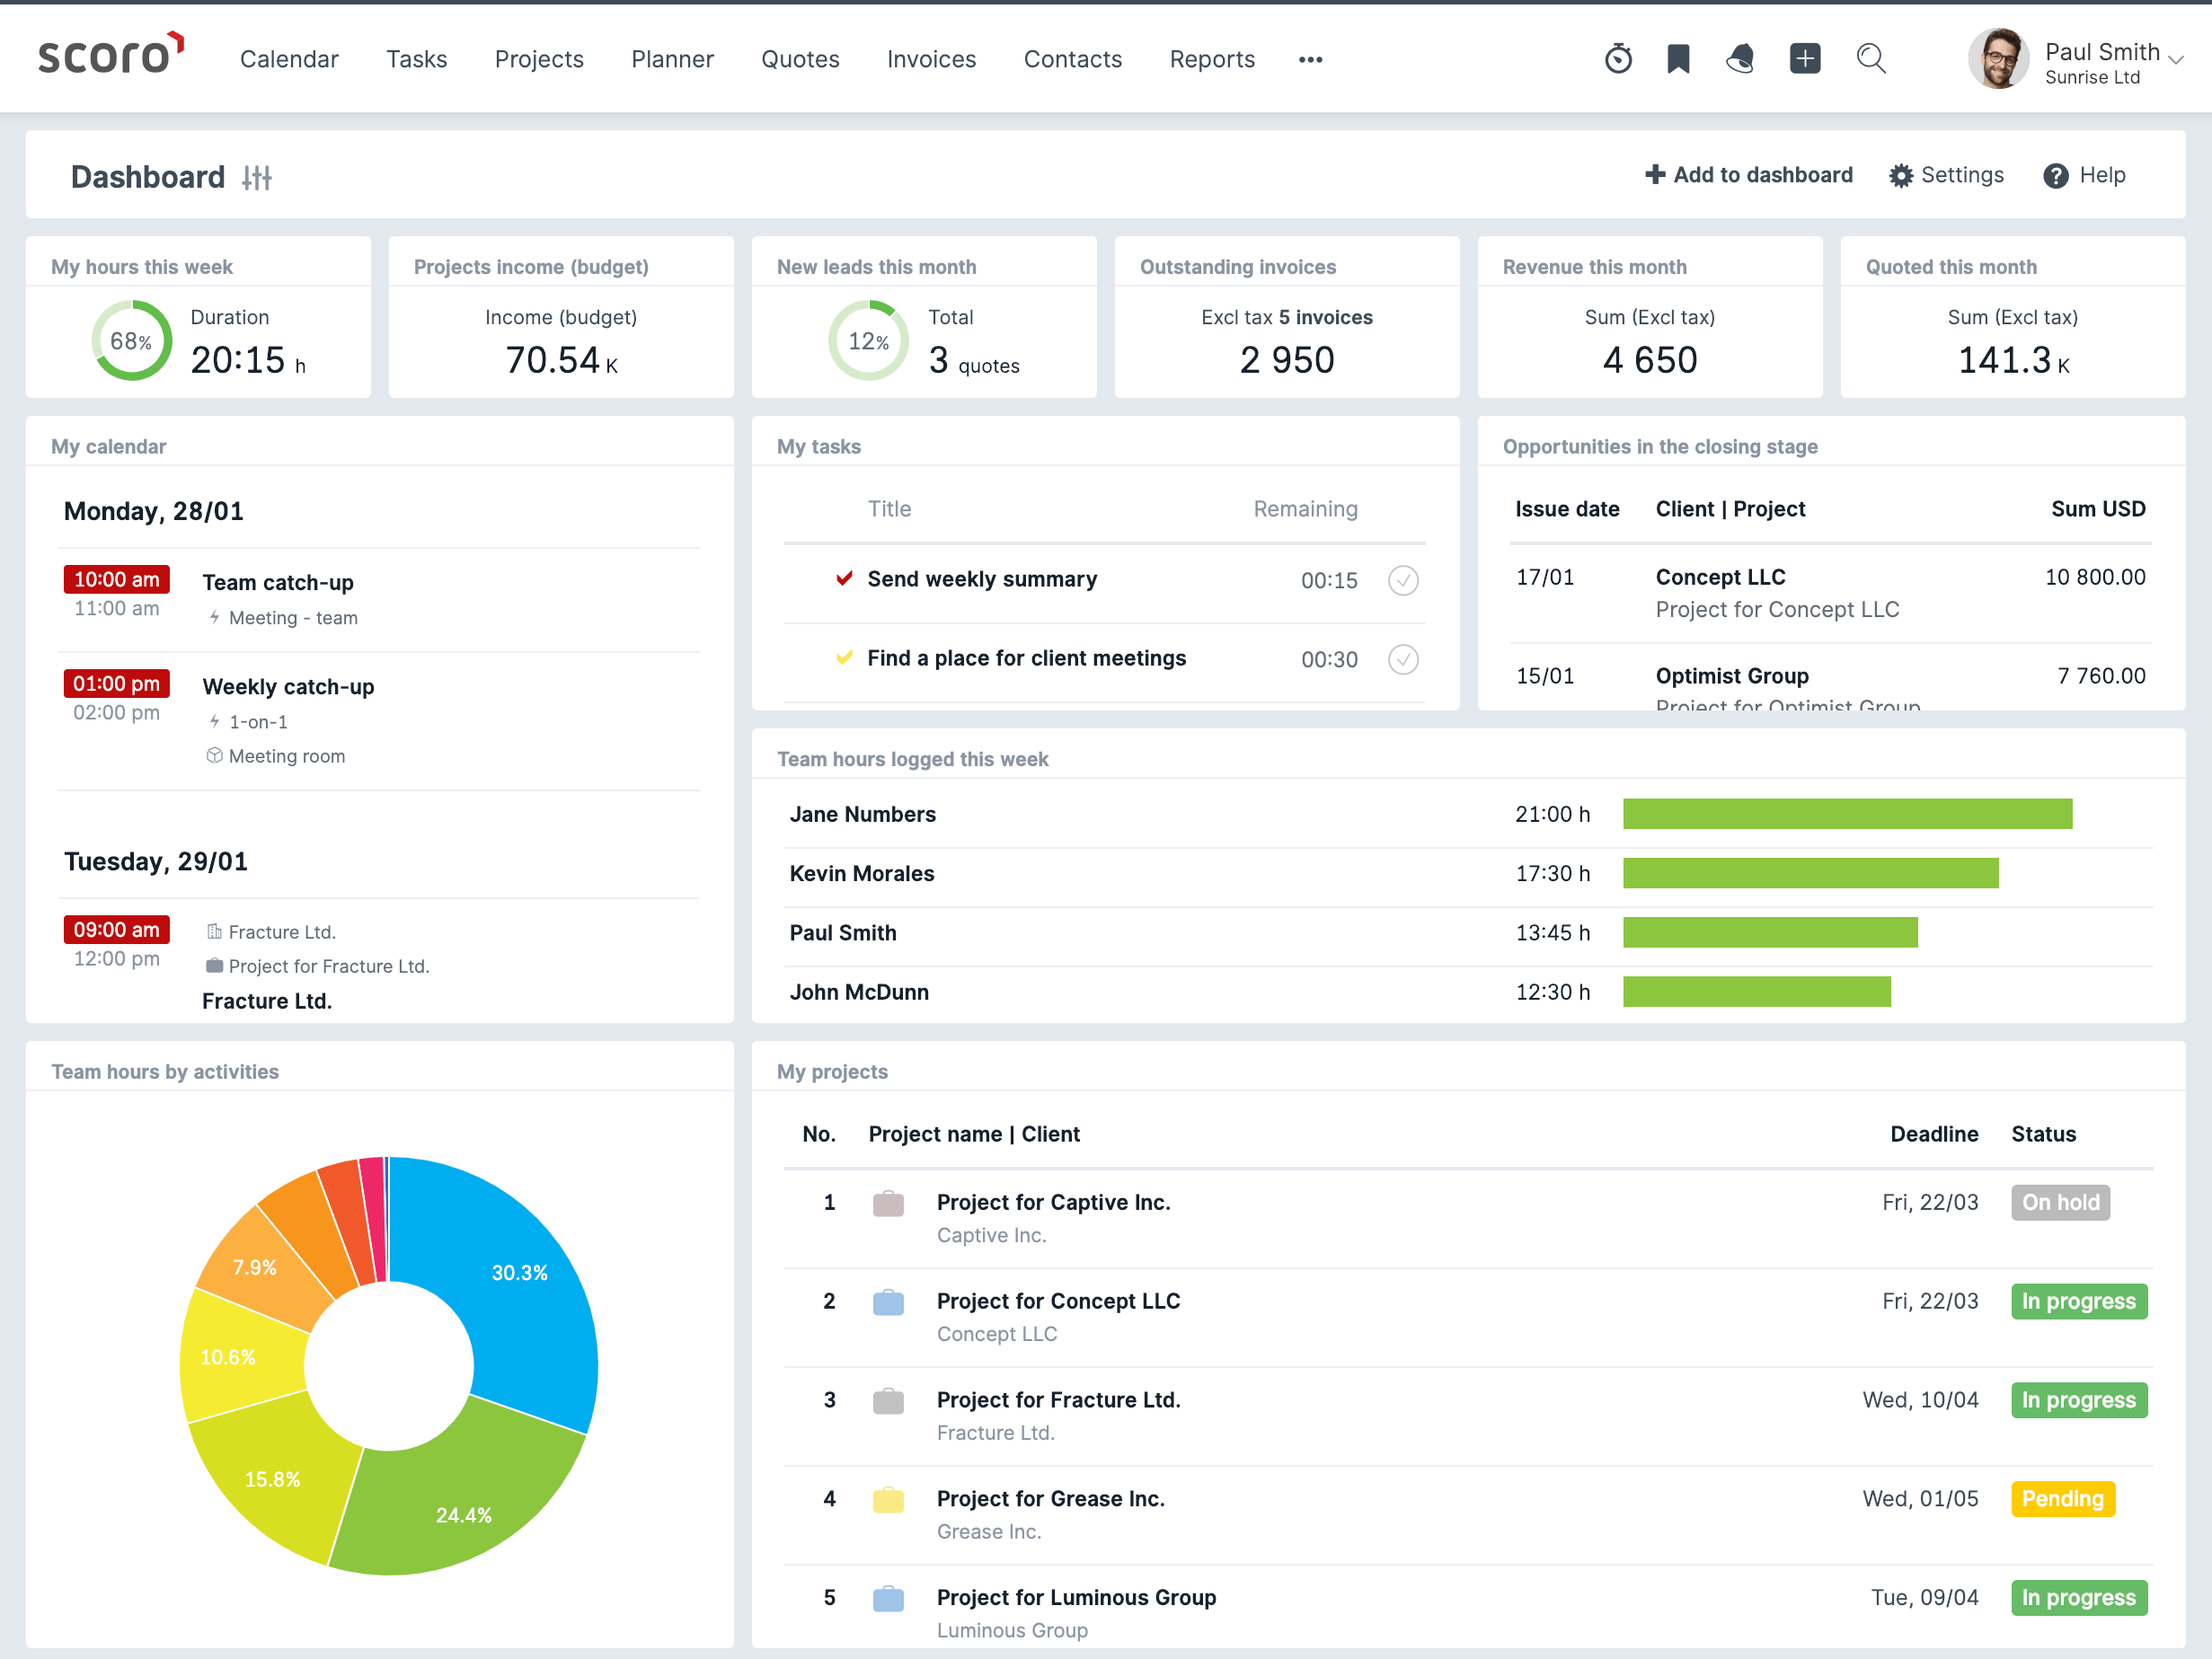Click Kevin Morales' green hours bar
The width and height of the screenshot is (2212, 1659).
point(1810,873)
